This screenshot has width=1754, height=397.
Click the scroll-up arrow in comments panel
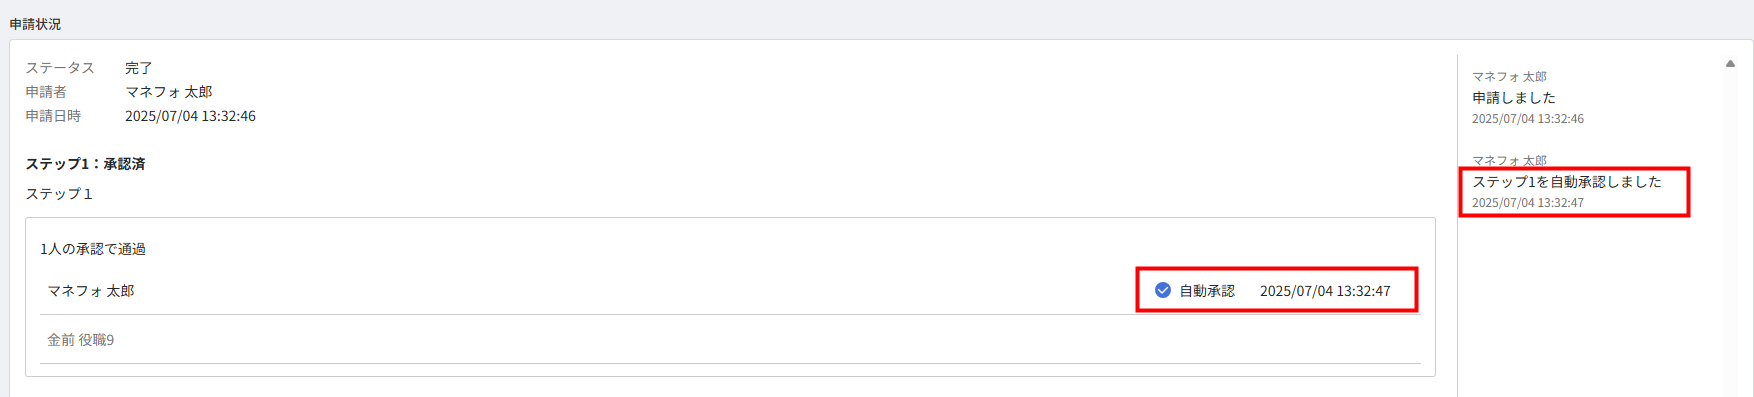point(1730,64)
